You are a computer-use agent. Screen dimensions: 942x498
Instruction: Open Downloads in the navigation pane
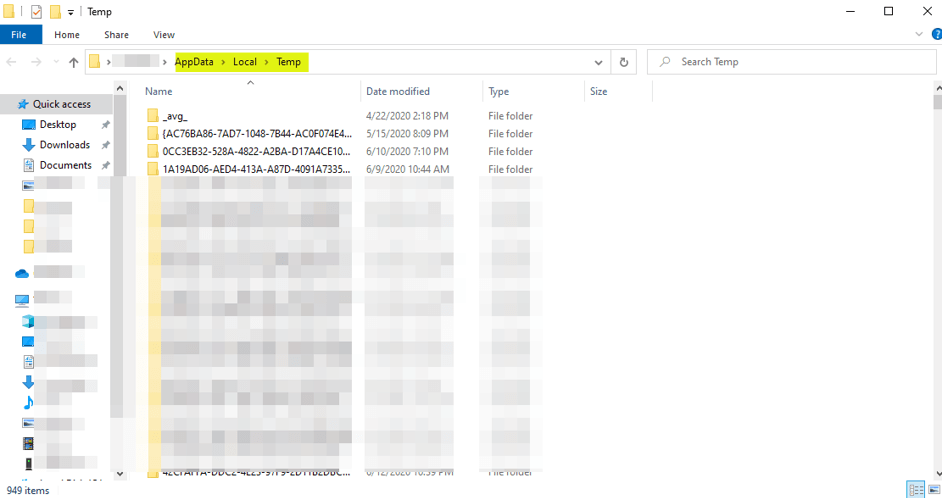point(64,145)
